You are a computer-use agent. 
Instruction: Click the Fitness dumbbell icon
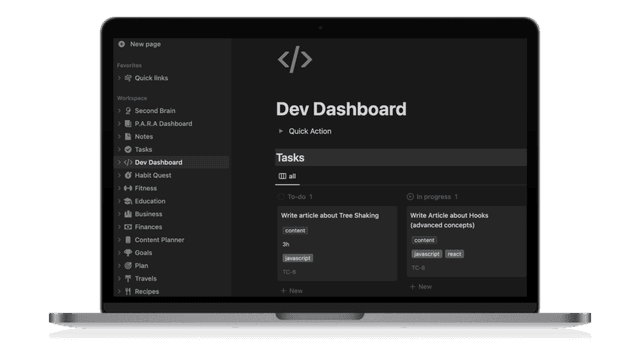coord(128,188)
